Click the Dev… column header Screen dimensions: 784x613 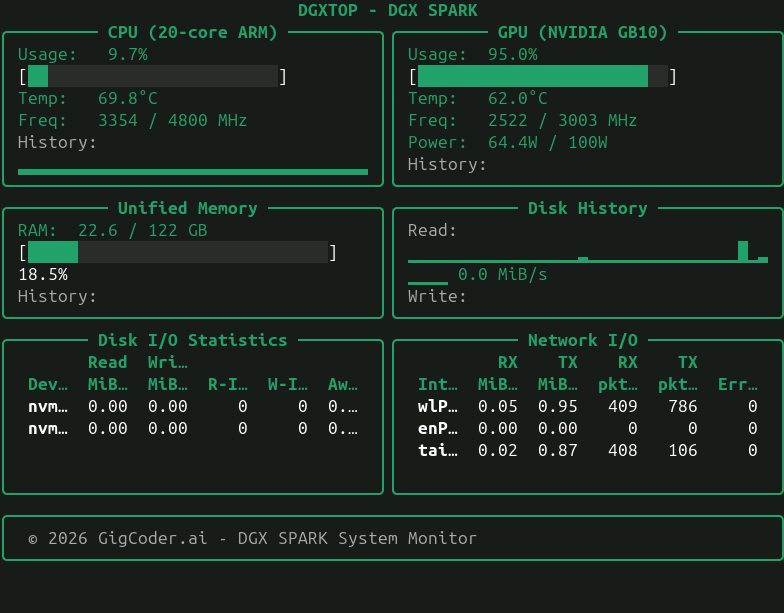(48, 384)
